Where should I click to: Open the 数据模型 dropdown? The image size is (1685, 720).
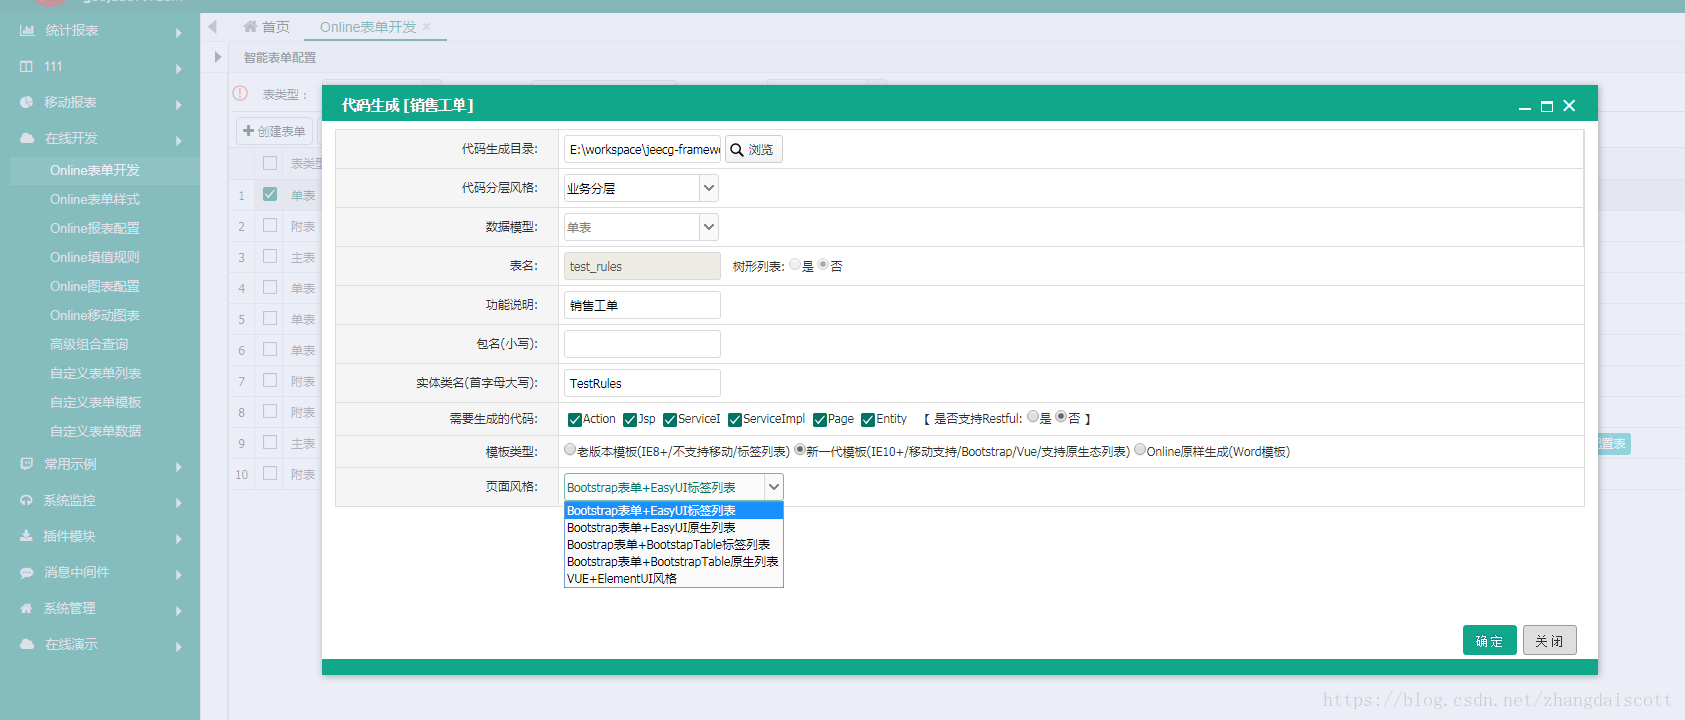(708, 227)
